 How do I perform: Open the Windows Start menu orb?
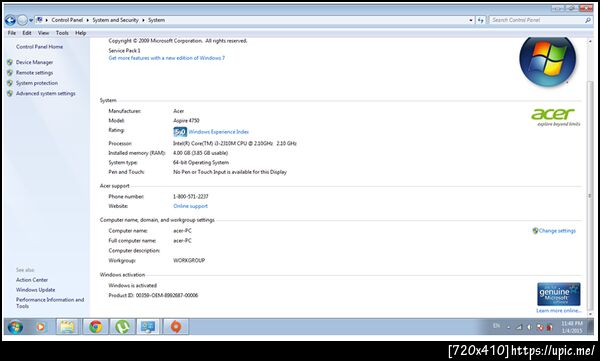(15, 327)
